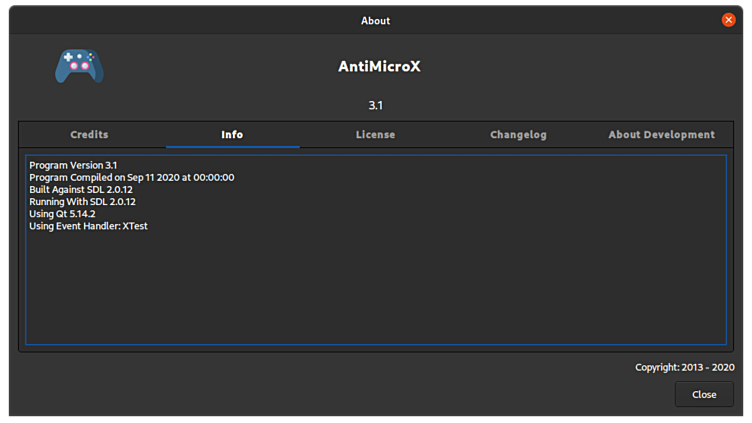This screenshot has width=752, height=423.
Task: Click the empty space inside the info text box
Action: point(375,290)
